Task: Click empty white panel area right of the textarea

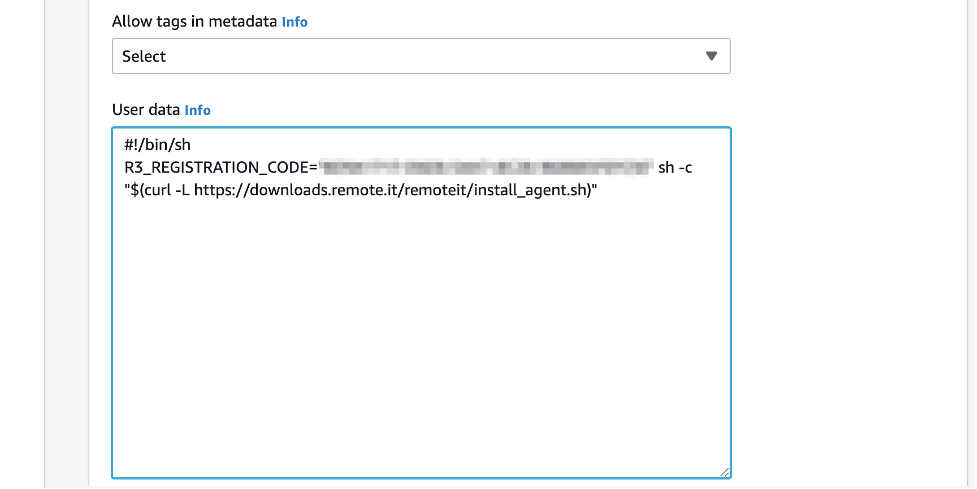Action: [x=850, y=300]
